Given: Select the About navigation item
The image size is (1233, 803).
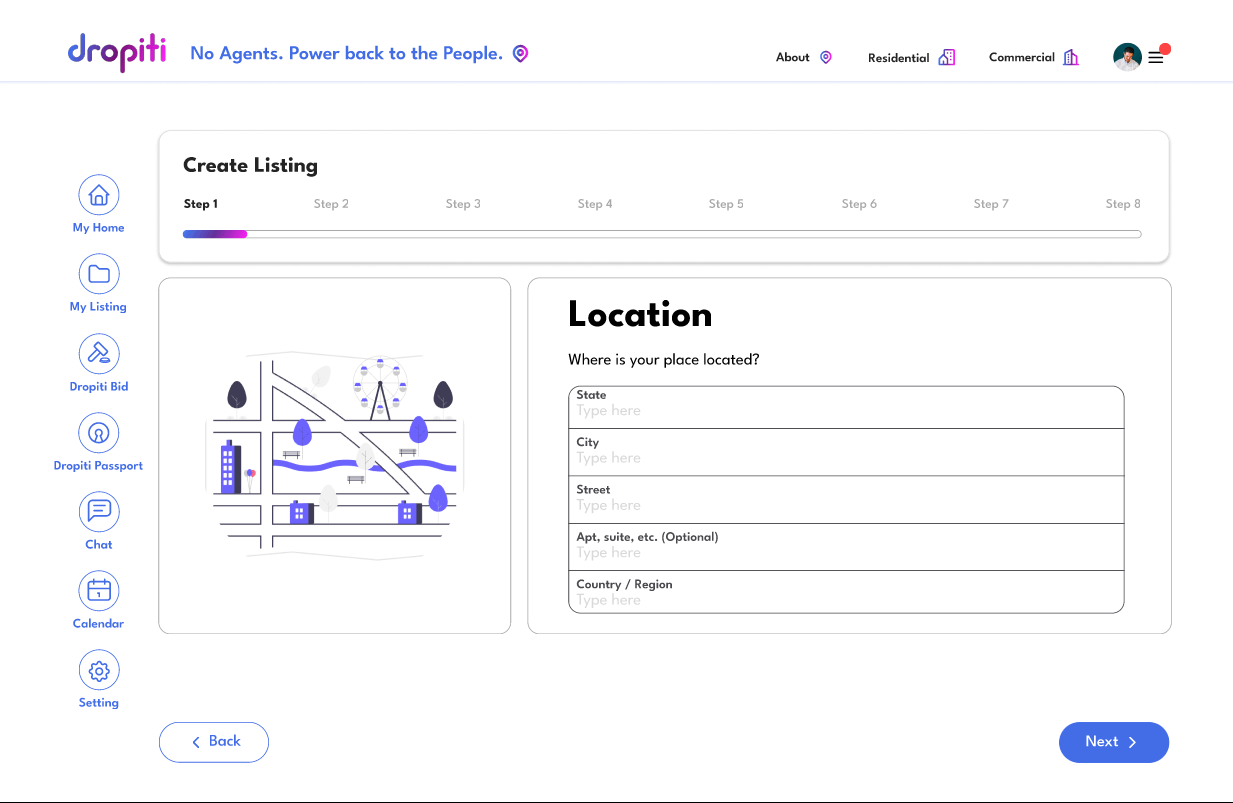Looking at the screenshot, I should 803,57.
